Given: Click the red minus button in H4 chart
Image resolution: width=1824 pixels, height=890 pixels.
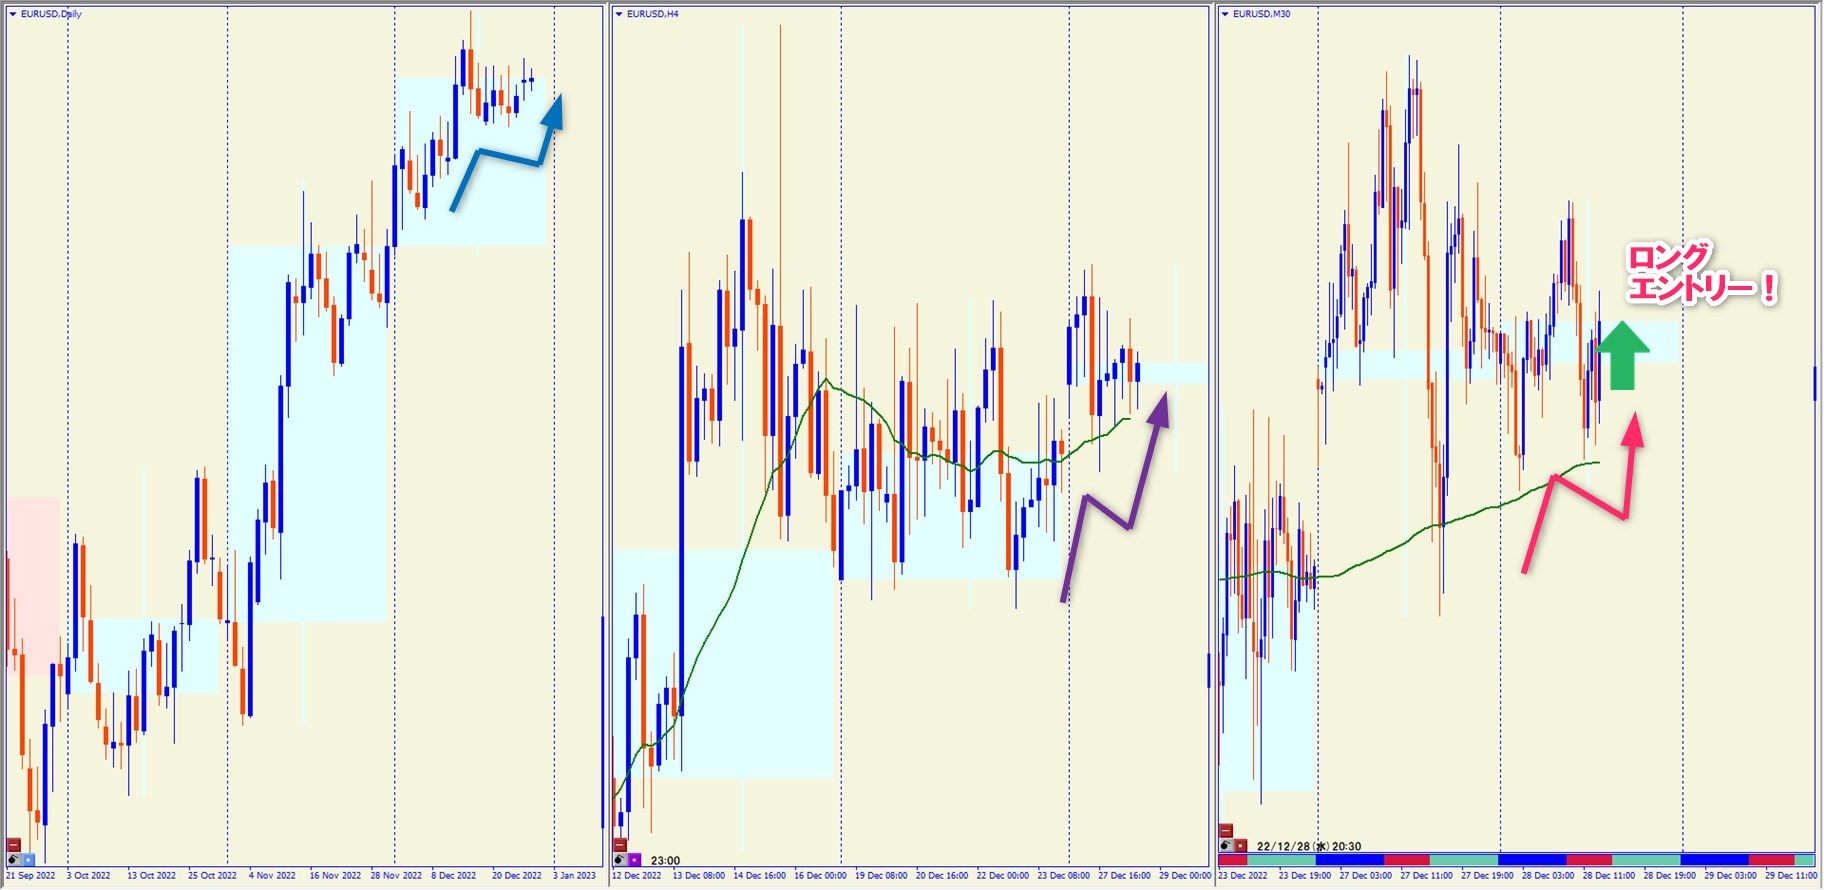Looking at the screenshot, I should click(620, 845).
